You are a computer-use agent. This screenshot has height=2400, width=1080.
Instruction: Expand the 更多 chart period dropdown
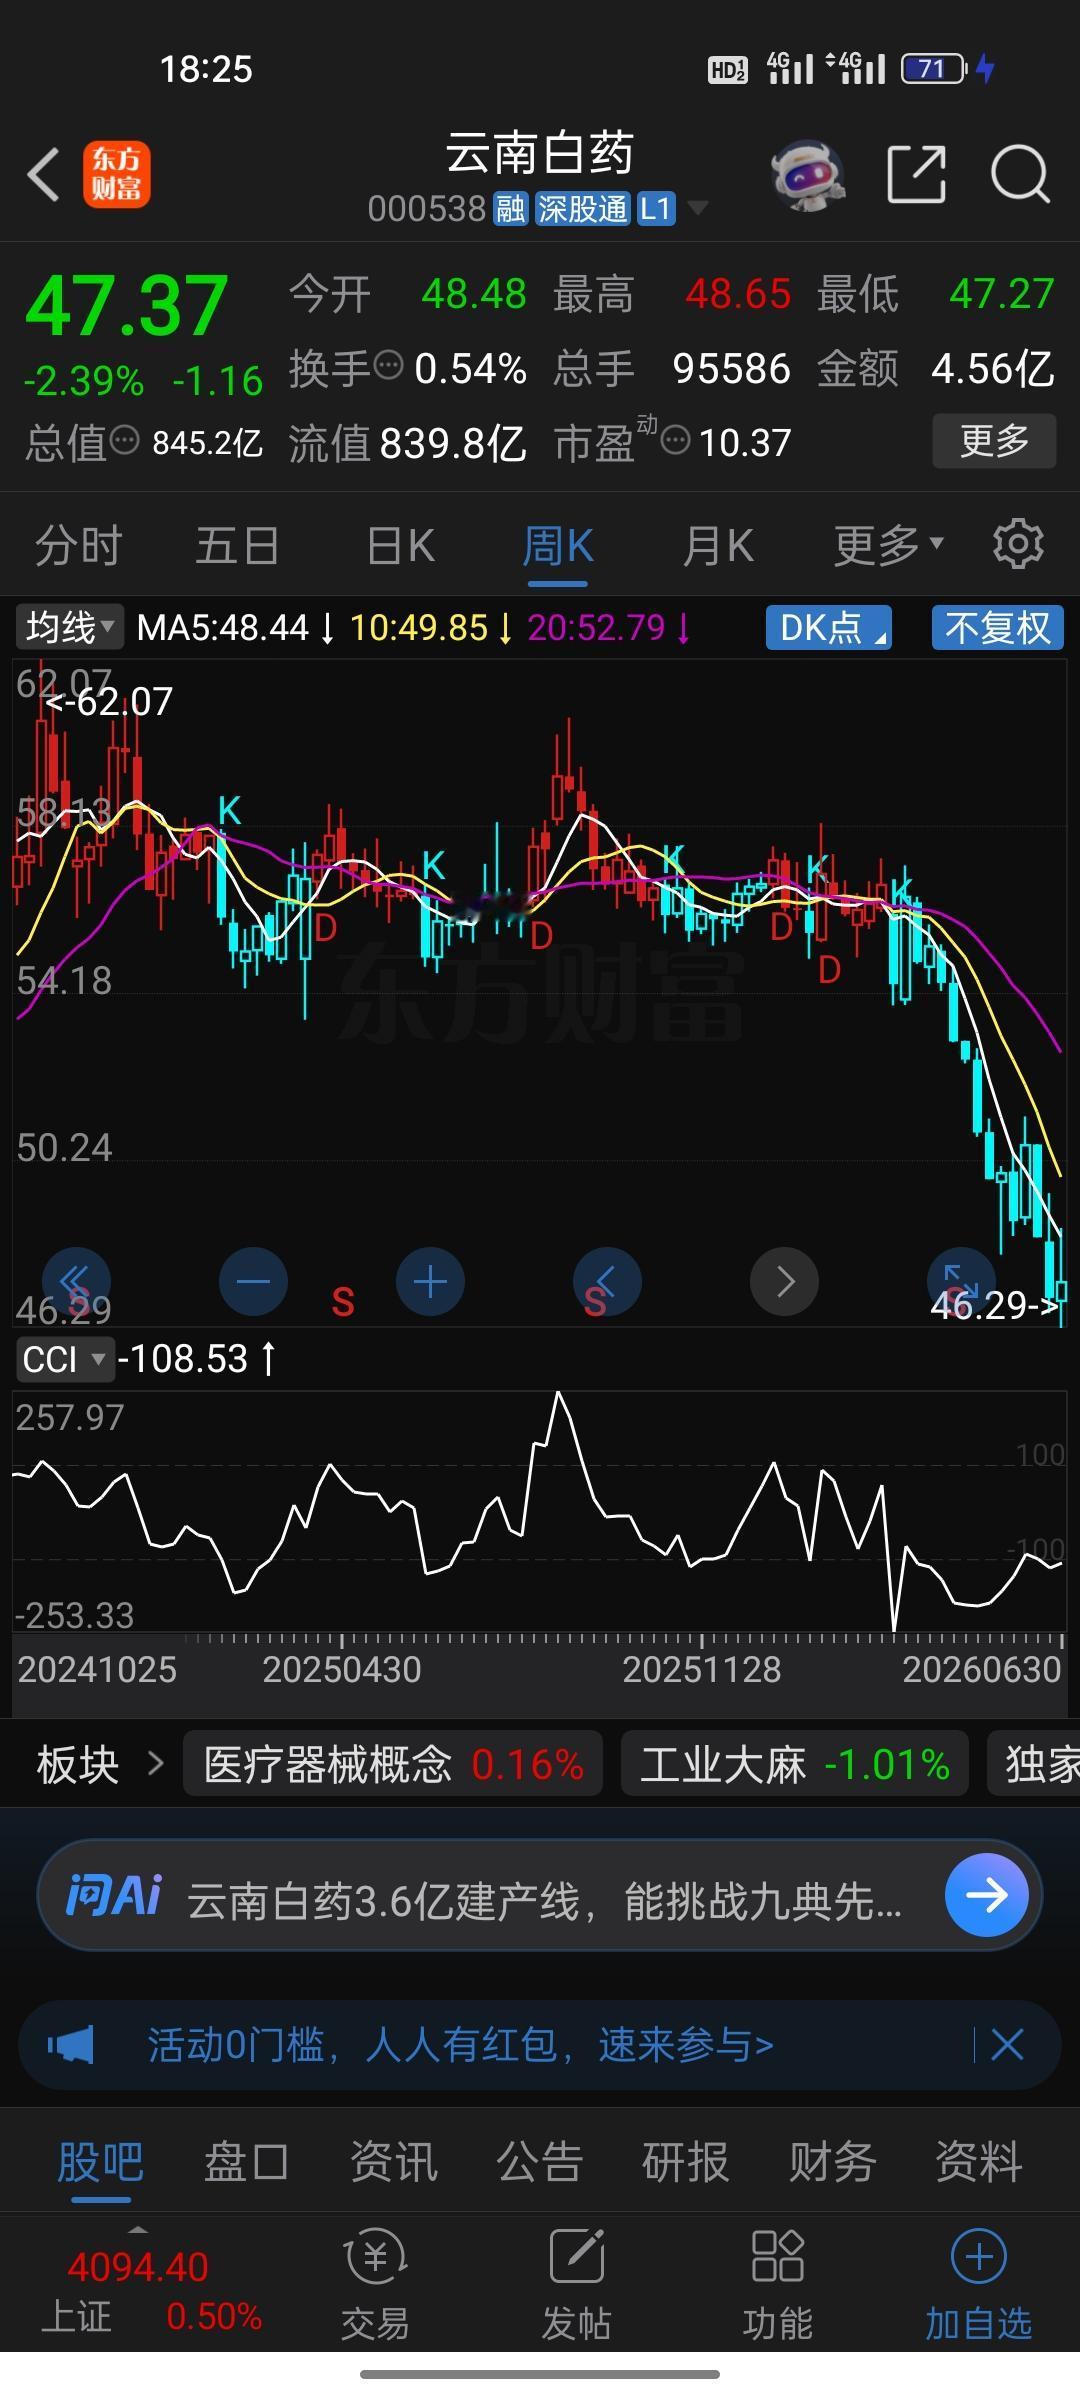click(888, 545)
